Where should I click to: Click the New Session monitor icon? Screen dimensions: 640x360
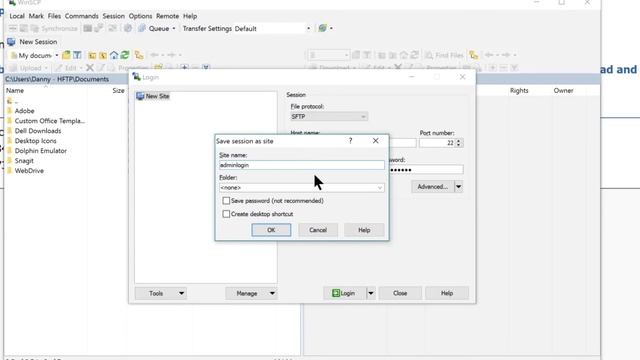click(x=11, y=42)
